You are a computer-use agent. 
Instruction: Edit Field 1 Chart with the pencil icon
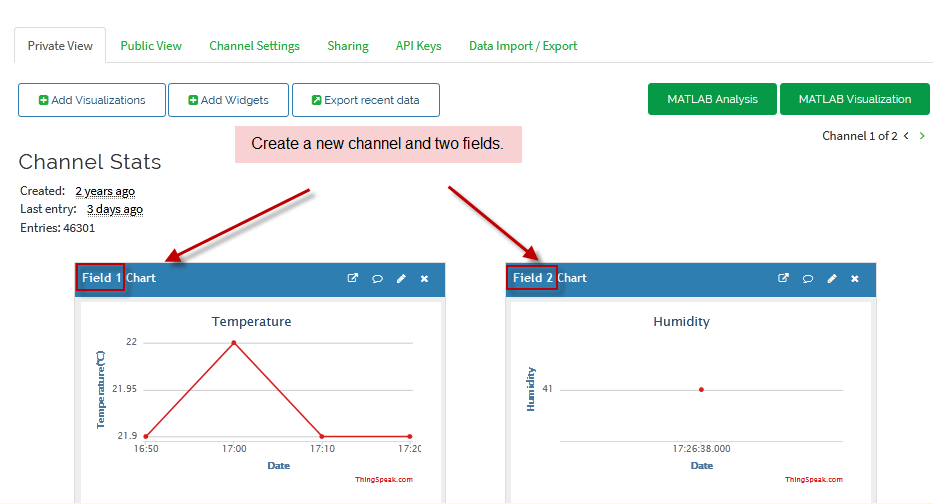(401, 278)
